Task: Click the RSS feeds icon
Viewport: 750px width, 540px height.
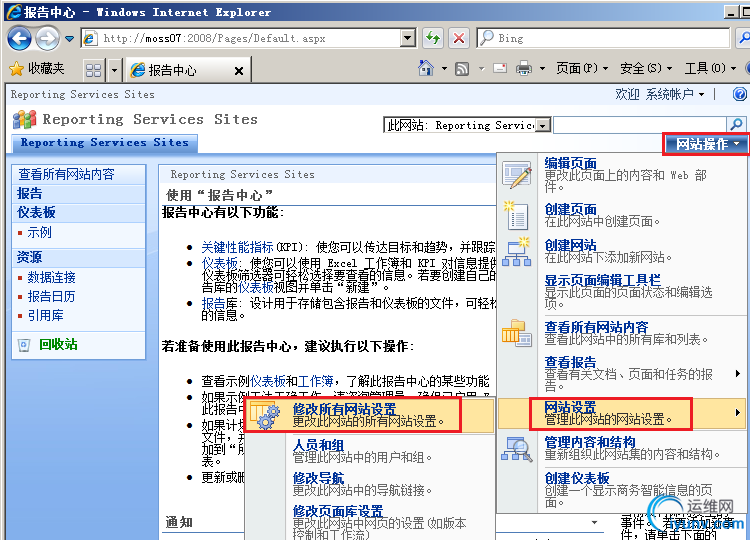Action: (x=462, y=69)
